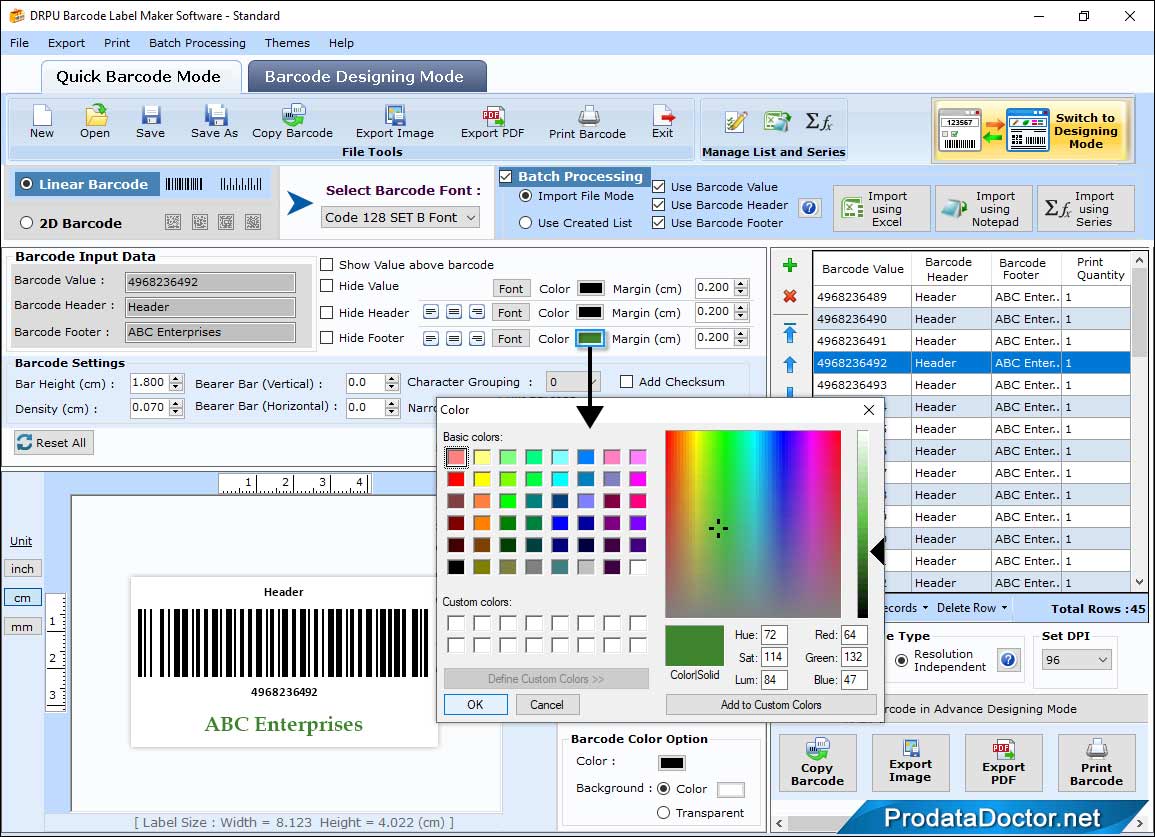Open the Select Barcode Font dropdown
The height and width of the screenshot is (837, 1155).
(x=401, y=217)
